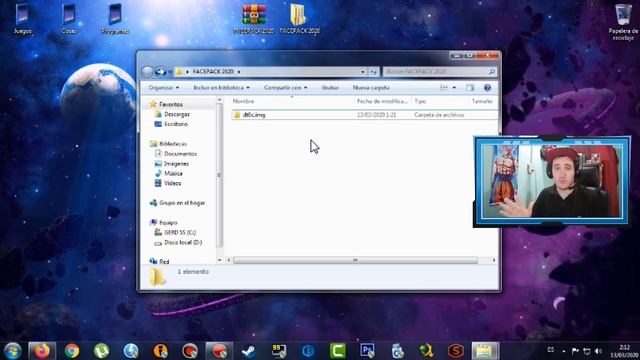Screen dimensions: 640x360
Task: Select Grupo en el hogar
Action: [x=182, y=203]
